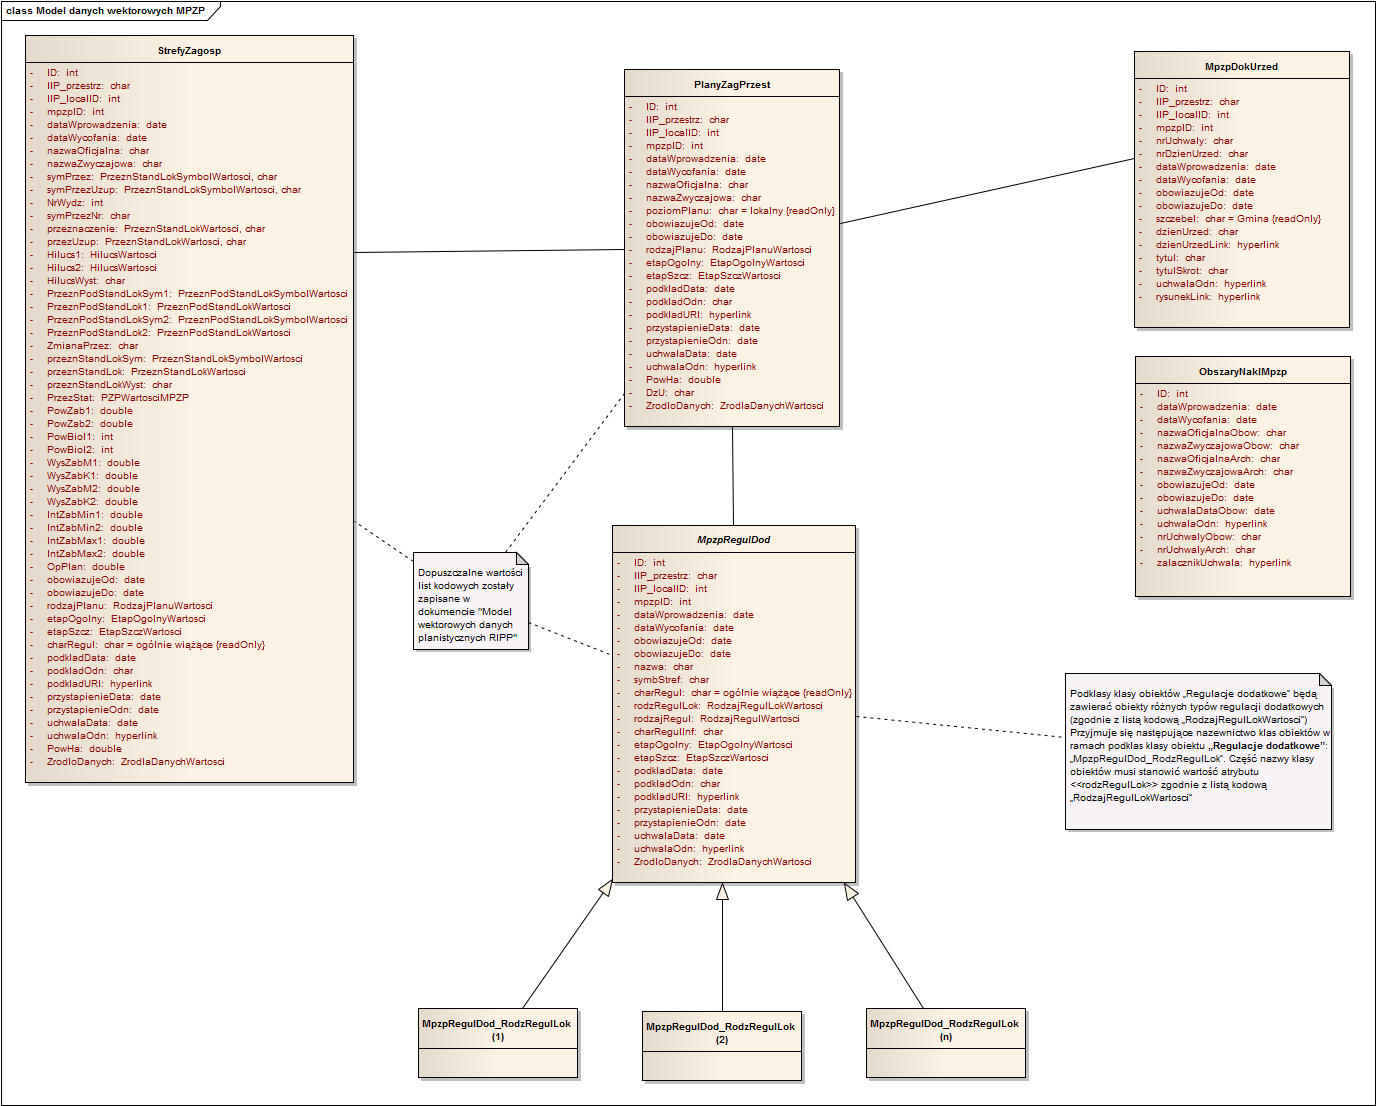Click attribute 'symPrzezNr: char'
This screenshot has width=1376, height=1106.
coord(88,216)
